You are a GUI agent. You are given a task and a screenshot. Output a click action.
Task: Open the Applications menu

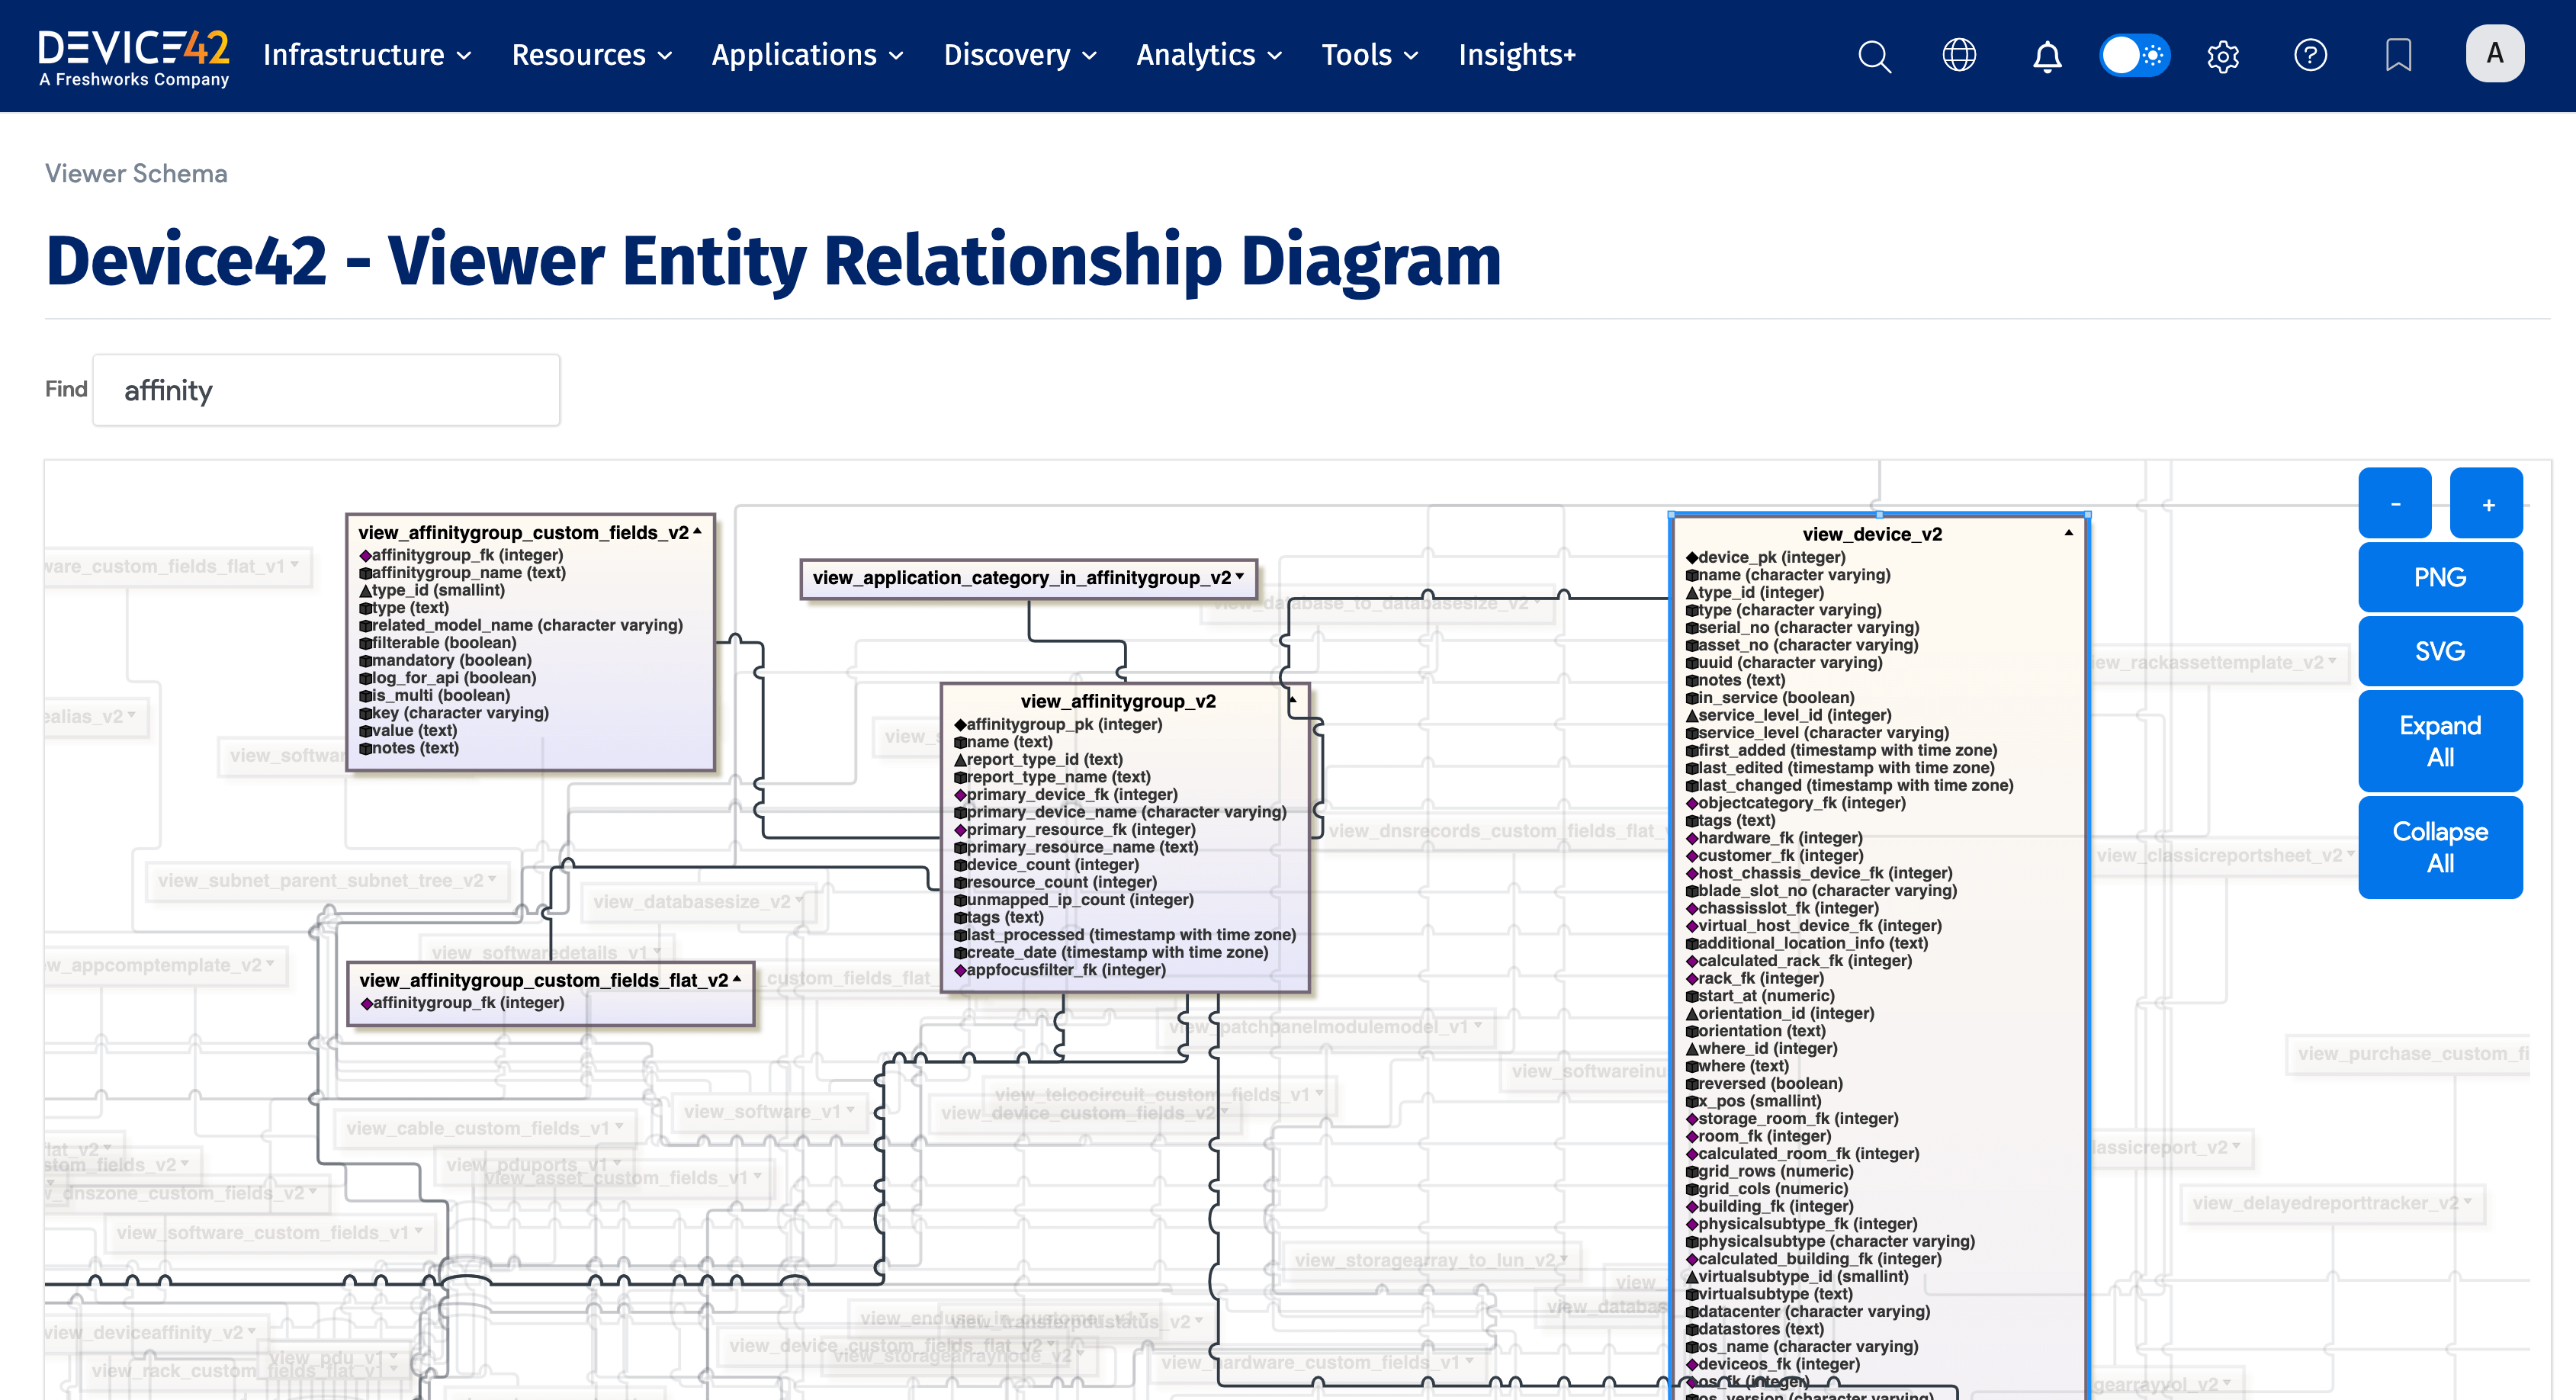808,55
